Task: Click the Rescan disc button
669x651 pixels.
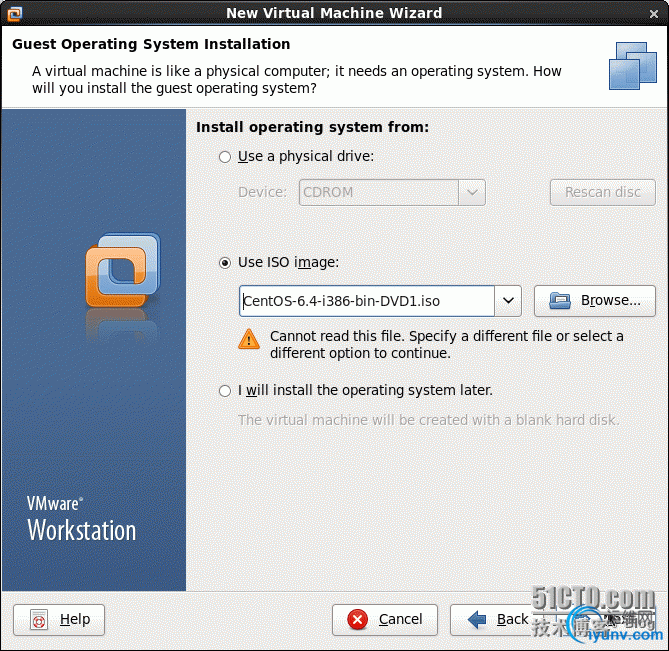Action: tap(602, 192)
